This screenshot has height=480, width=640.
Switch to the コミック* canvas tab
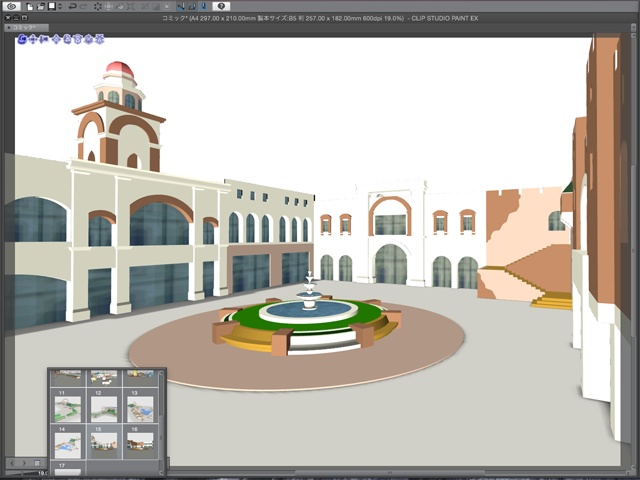coord(27,28)
